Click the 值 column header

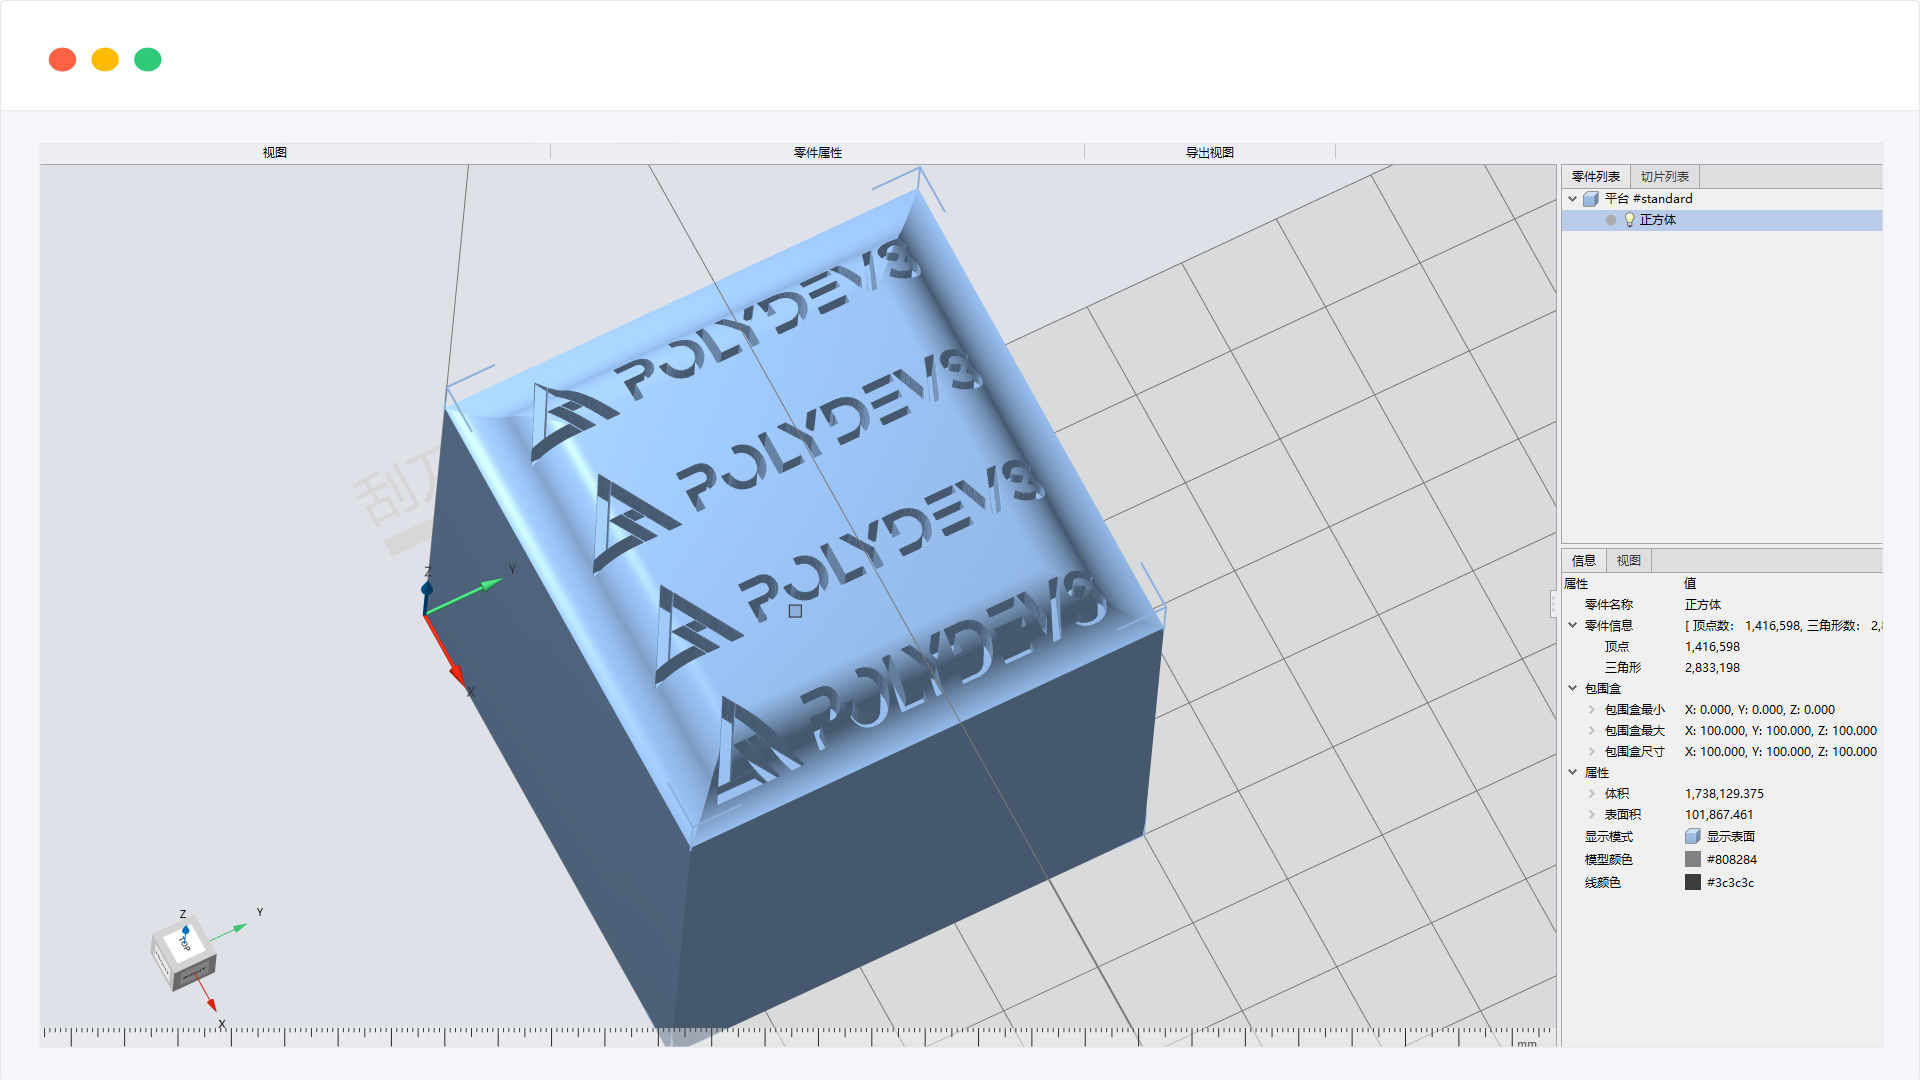click(1690, 584)
